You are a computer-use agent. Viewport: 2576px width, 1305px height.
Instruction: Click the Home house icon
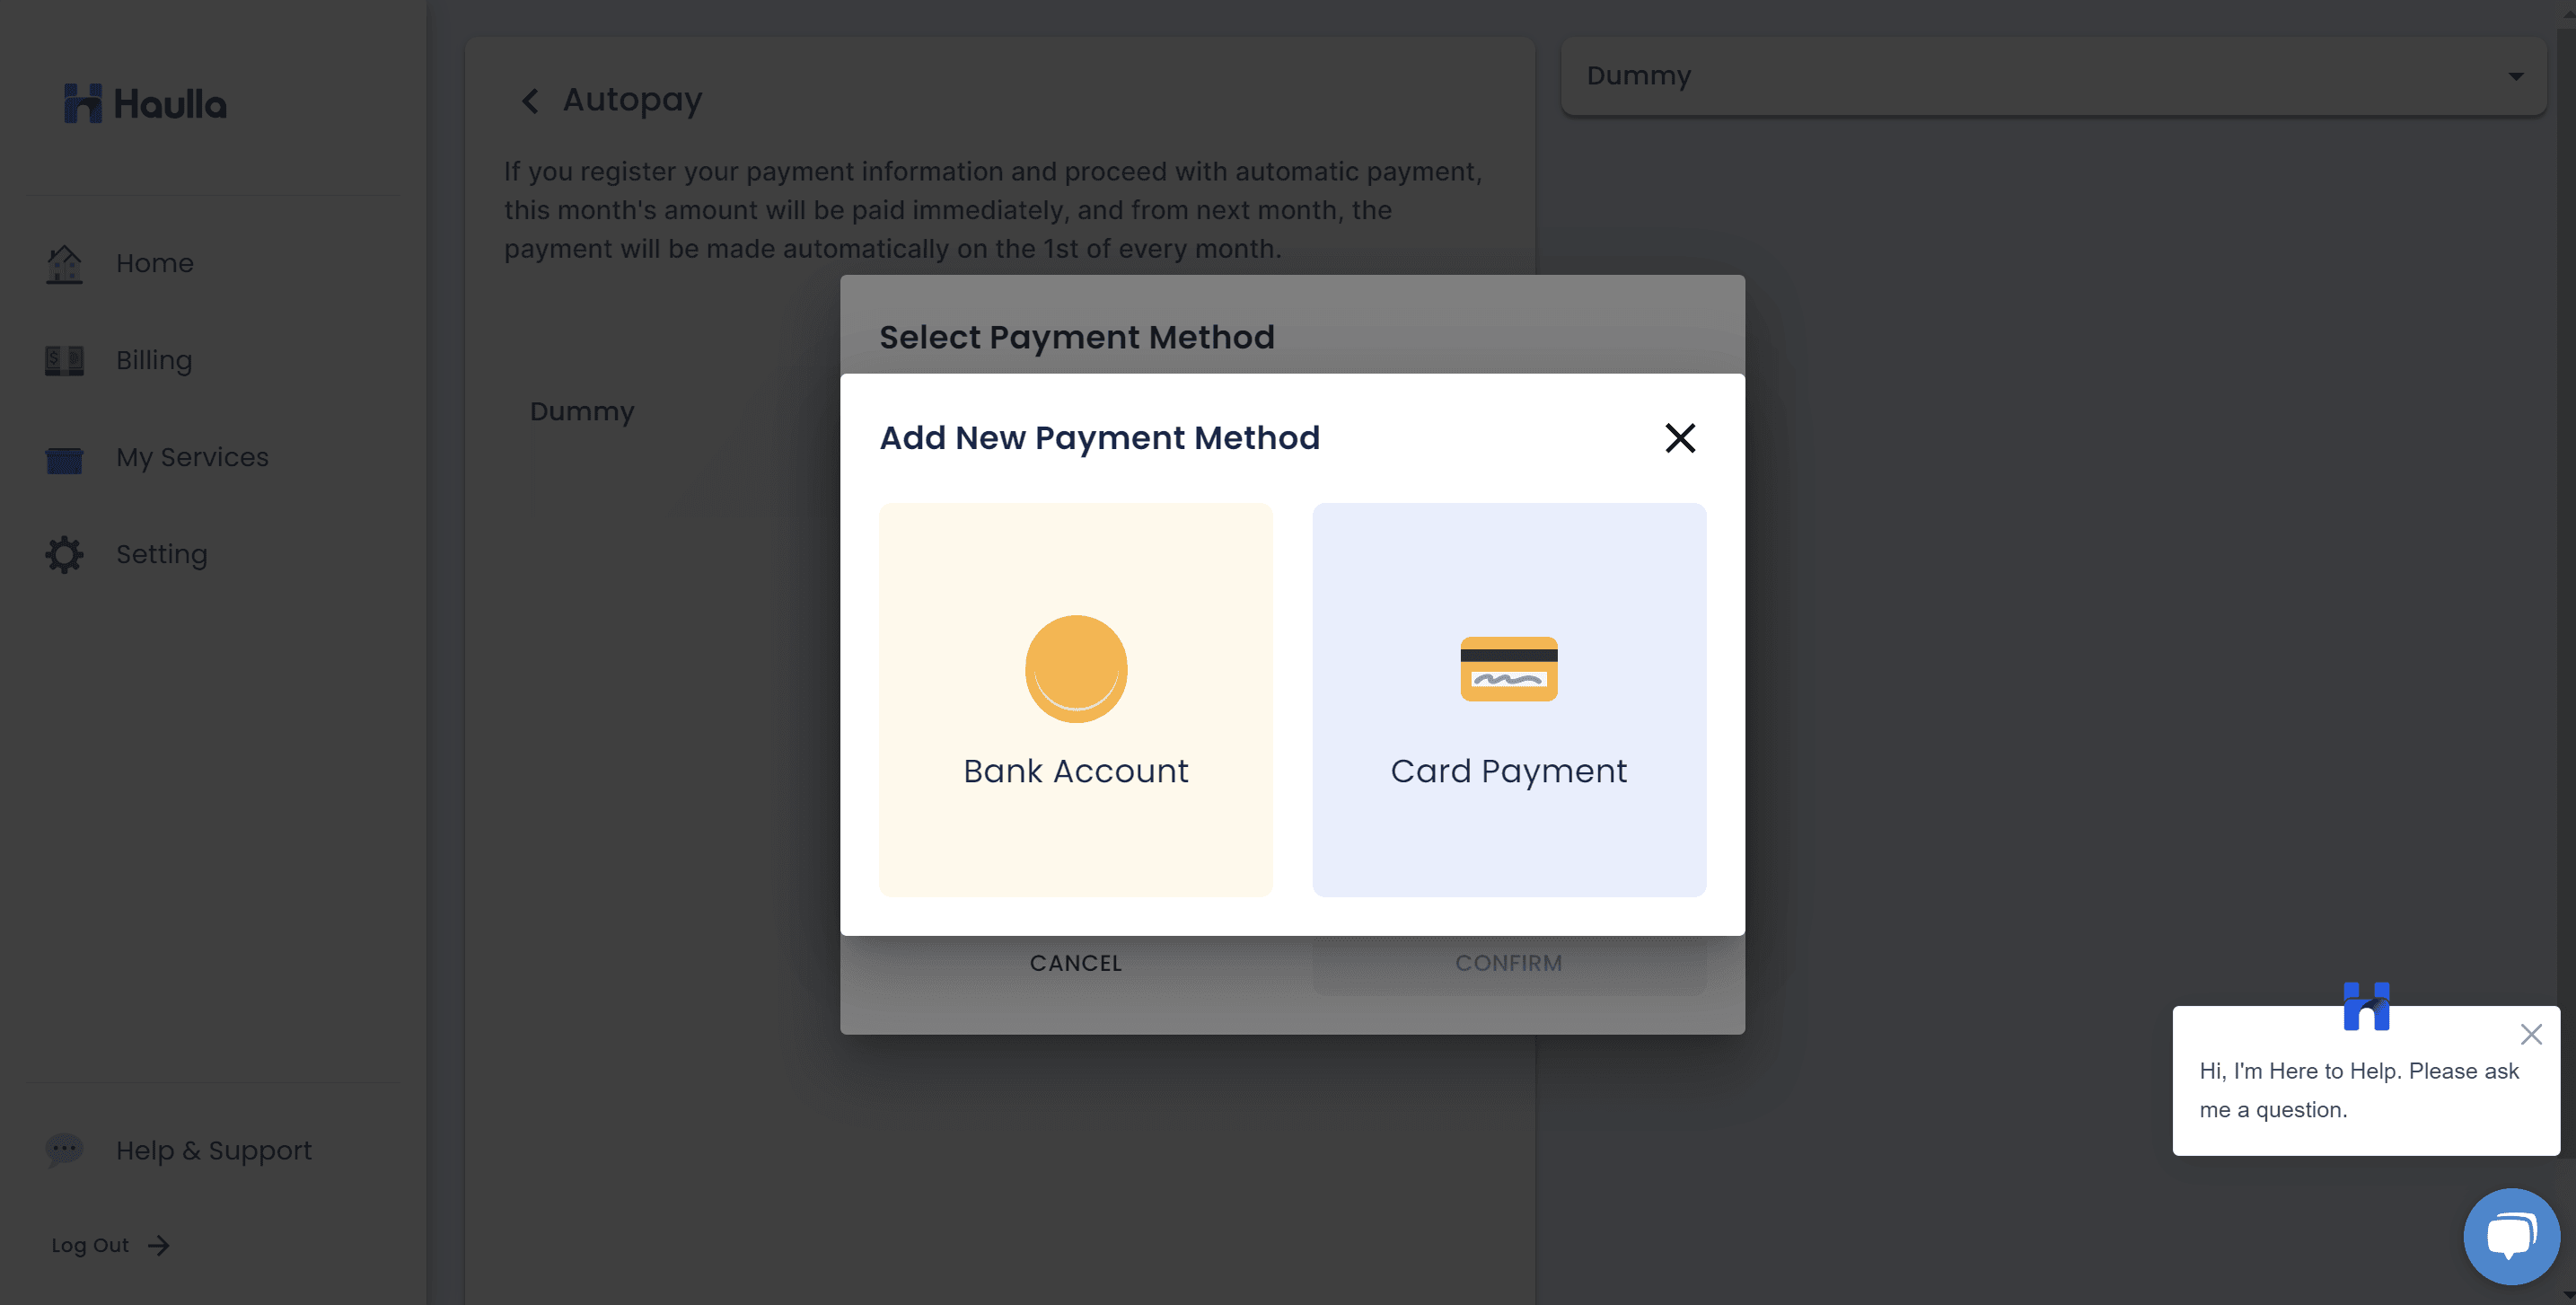[64, 264]
